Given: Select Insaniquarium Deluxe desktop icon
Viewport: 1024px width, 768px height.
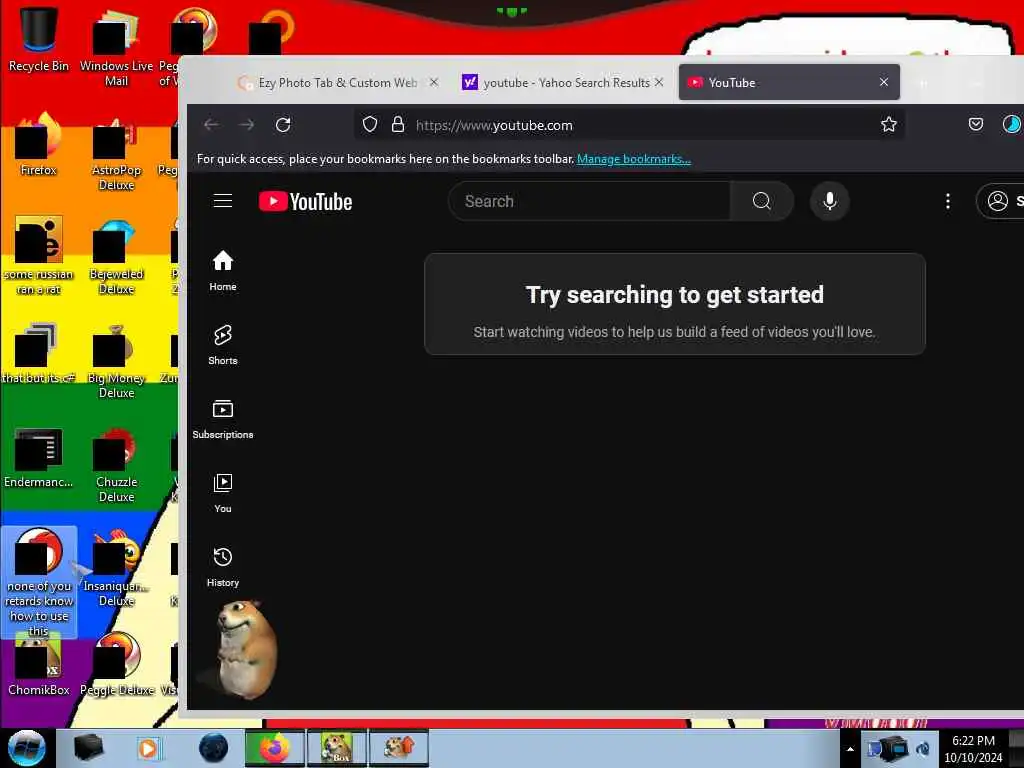Looking at the screenshot, I should pyautogui.click(x=116, y=568).
